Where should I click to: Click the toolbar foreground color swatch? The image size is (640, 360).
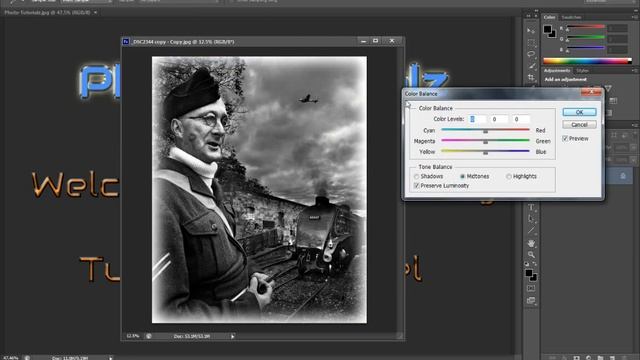pos(529,273)
